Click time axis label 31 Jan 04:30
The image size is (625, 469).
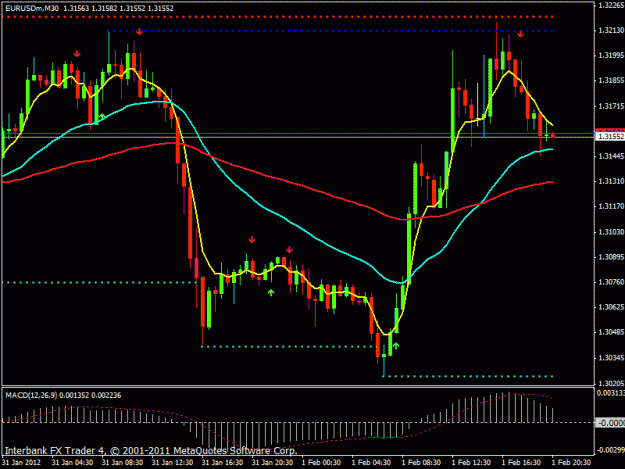(72, 462)
